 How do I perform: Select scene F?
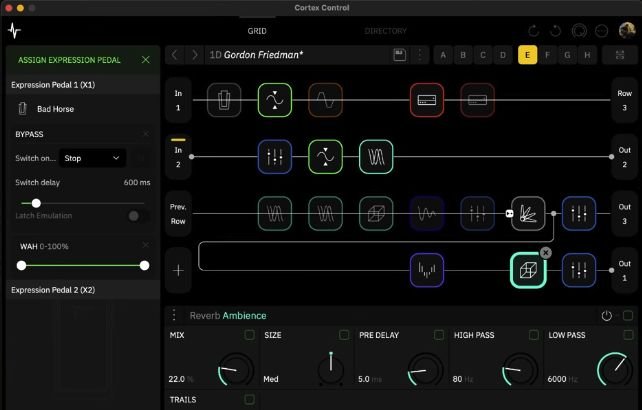pyautogui.click(x=547, y=55)
